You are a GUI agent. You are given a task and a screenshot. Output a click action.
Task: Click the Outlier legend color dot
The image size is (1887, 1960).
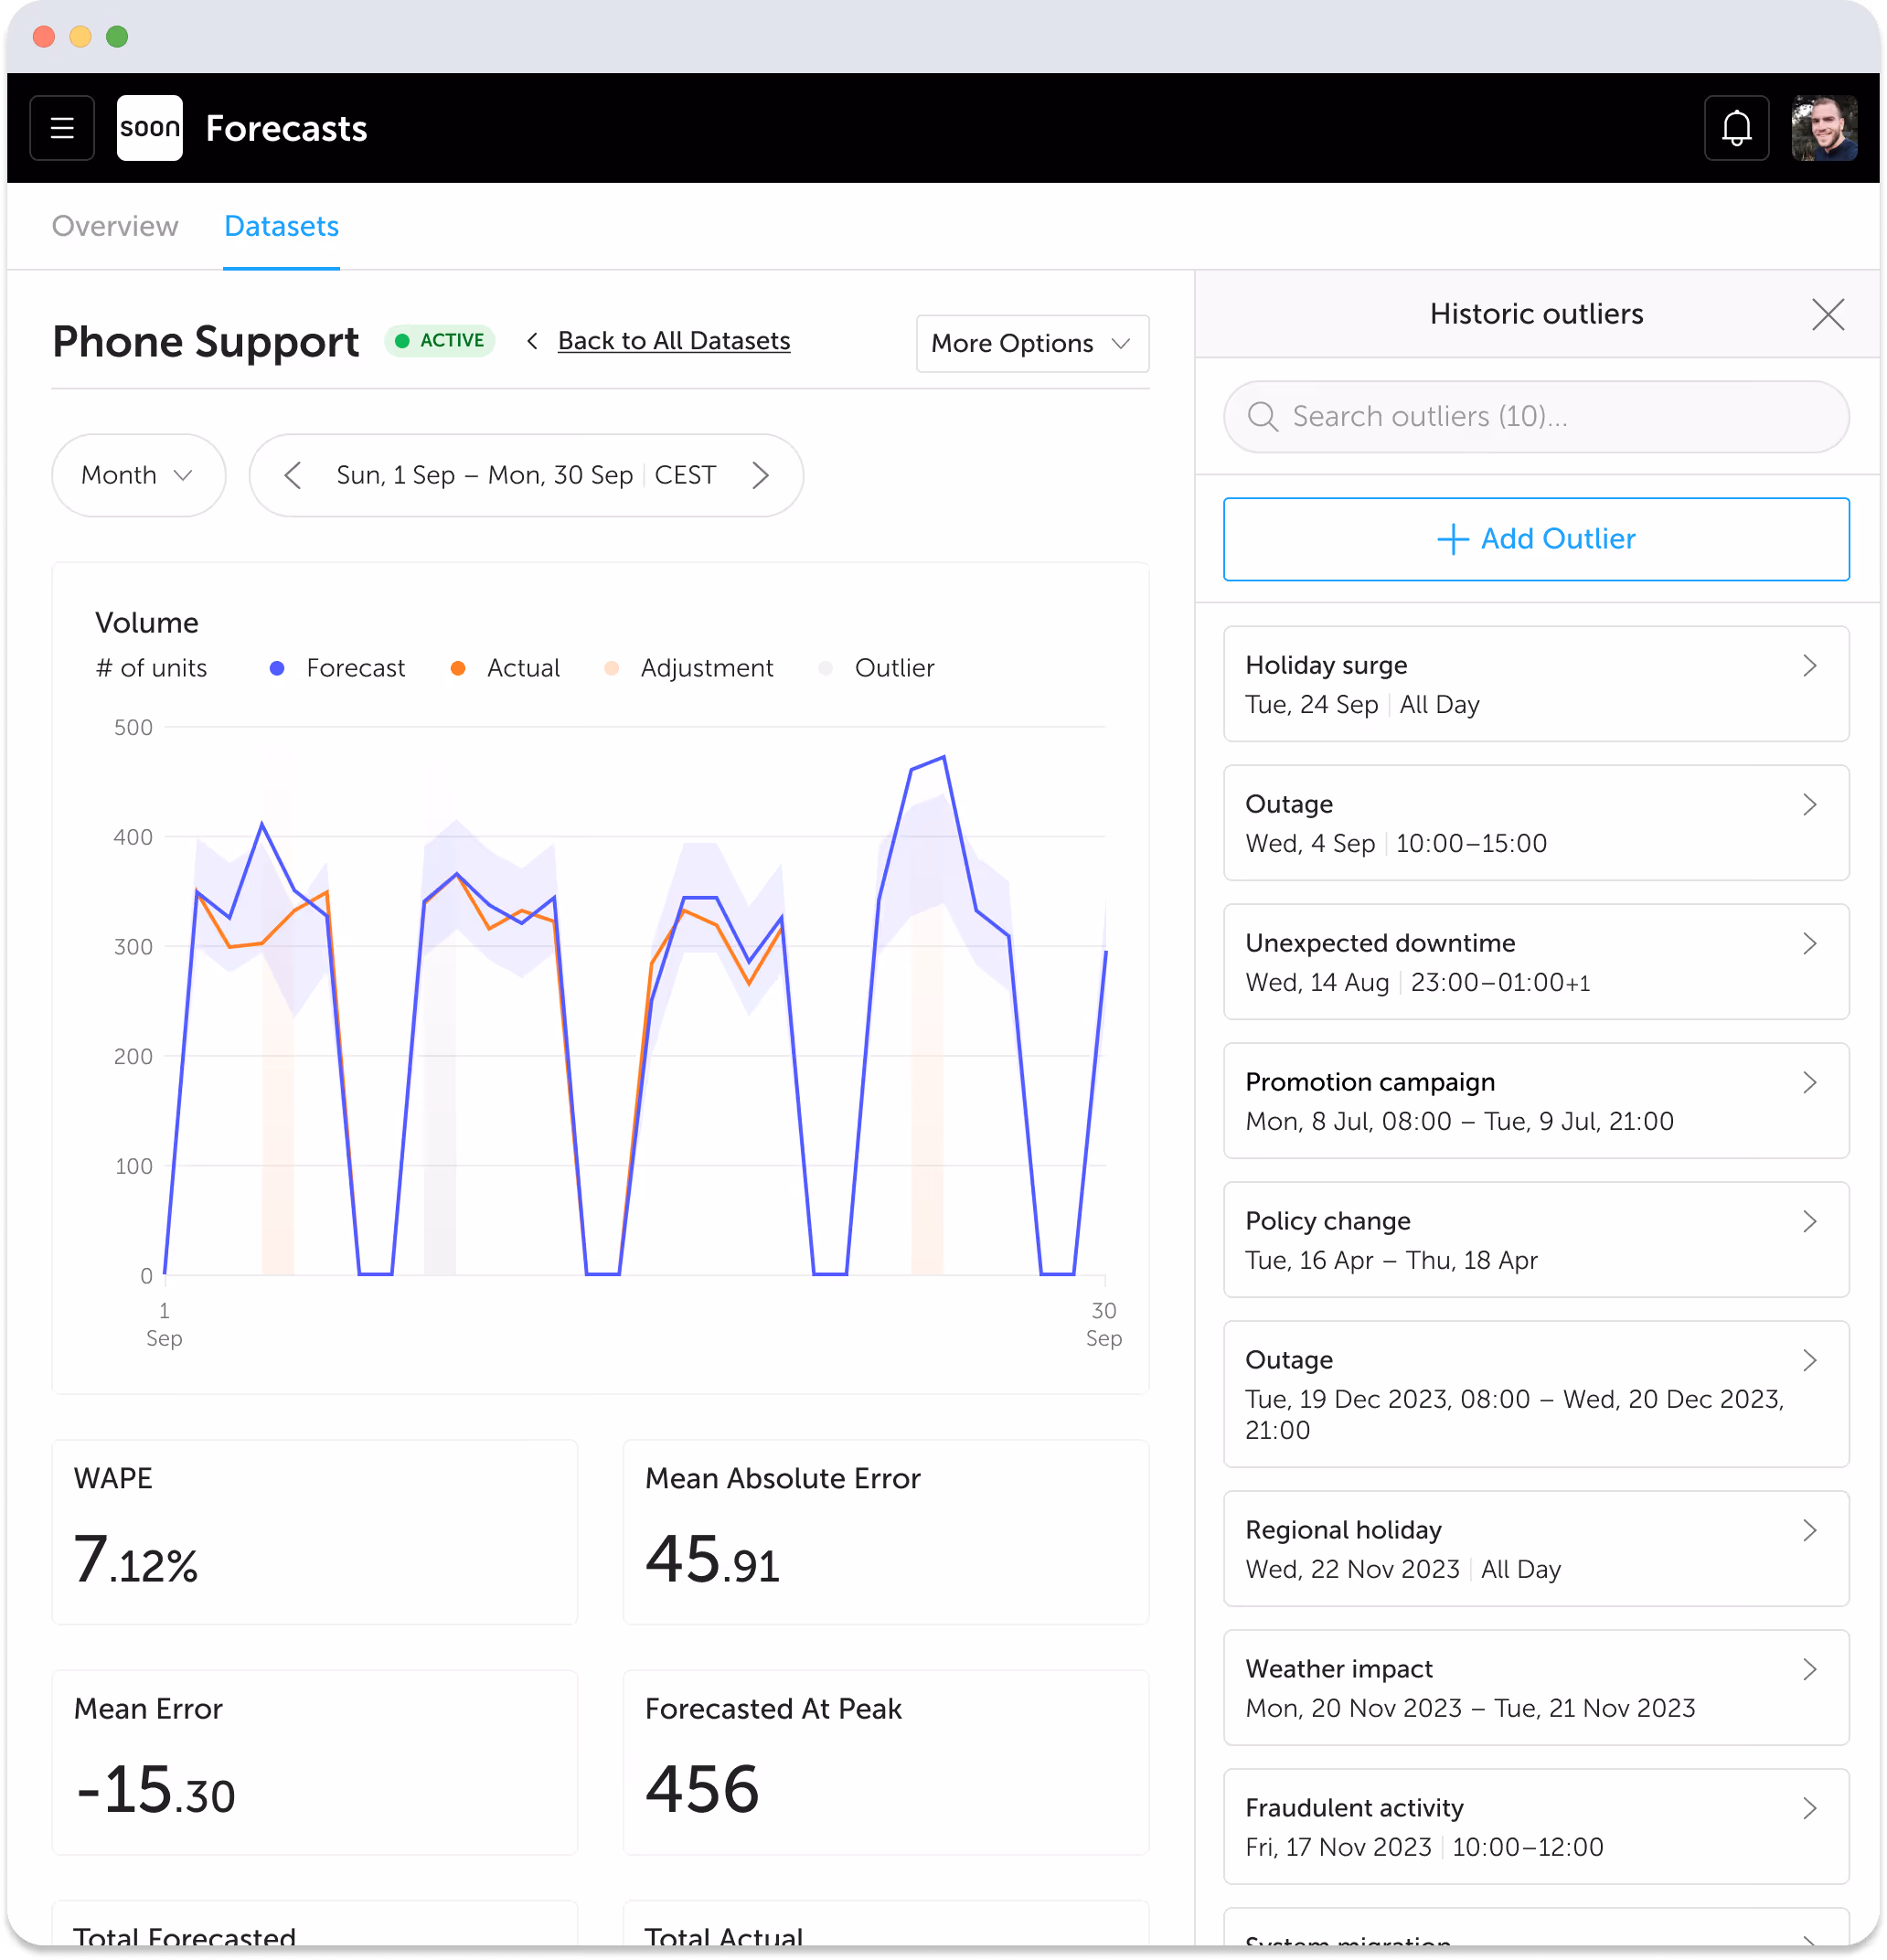[826, 668]
